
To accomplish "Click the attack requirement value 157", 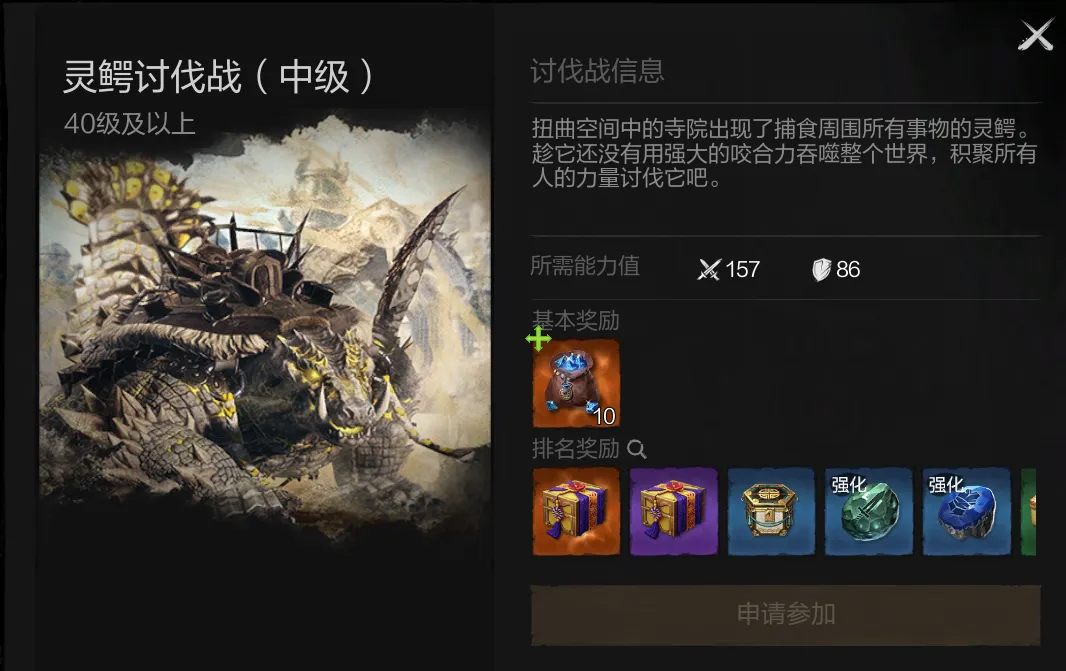I will point(742,270).
